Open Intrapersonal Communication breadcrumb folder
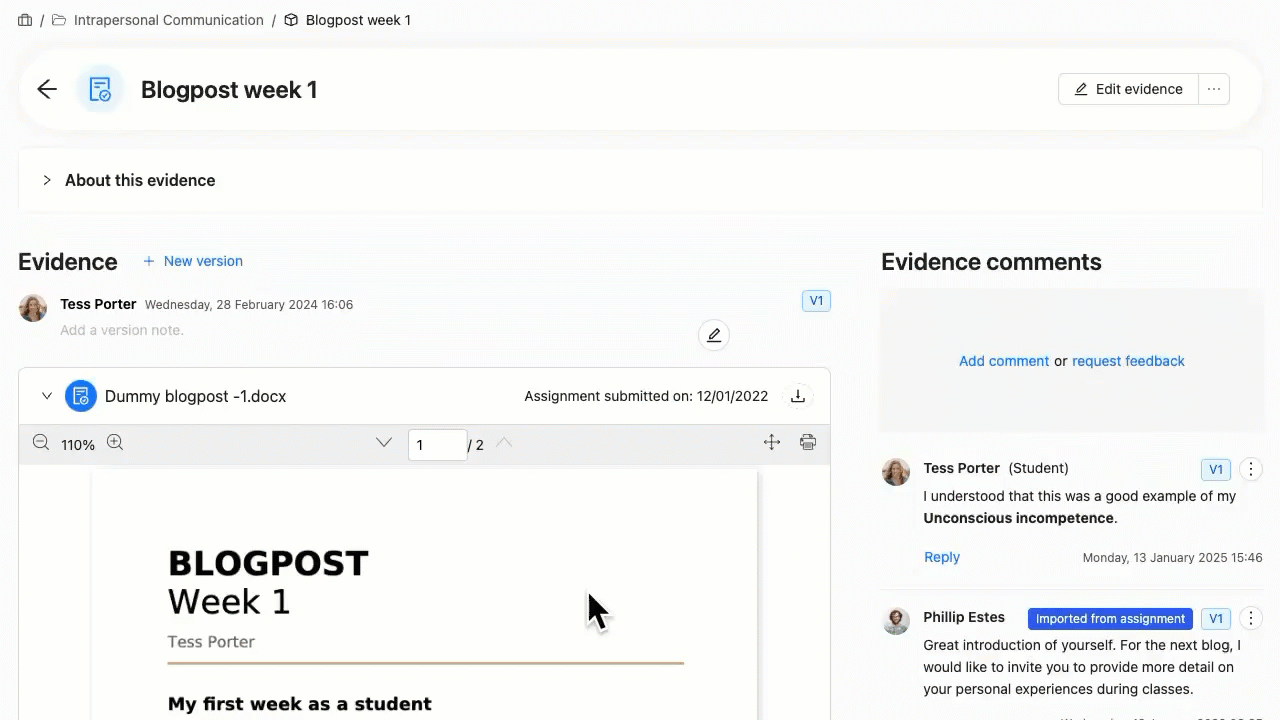 click(158, 20)
